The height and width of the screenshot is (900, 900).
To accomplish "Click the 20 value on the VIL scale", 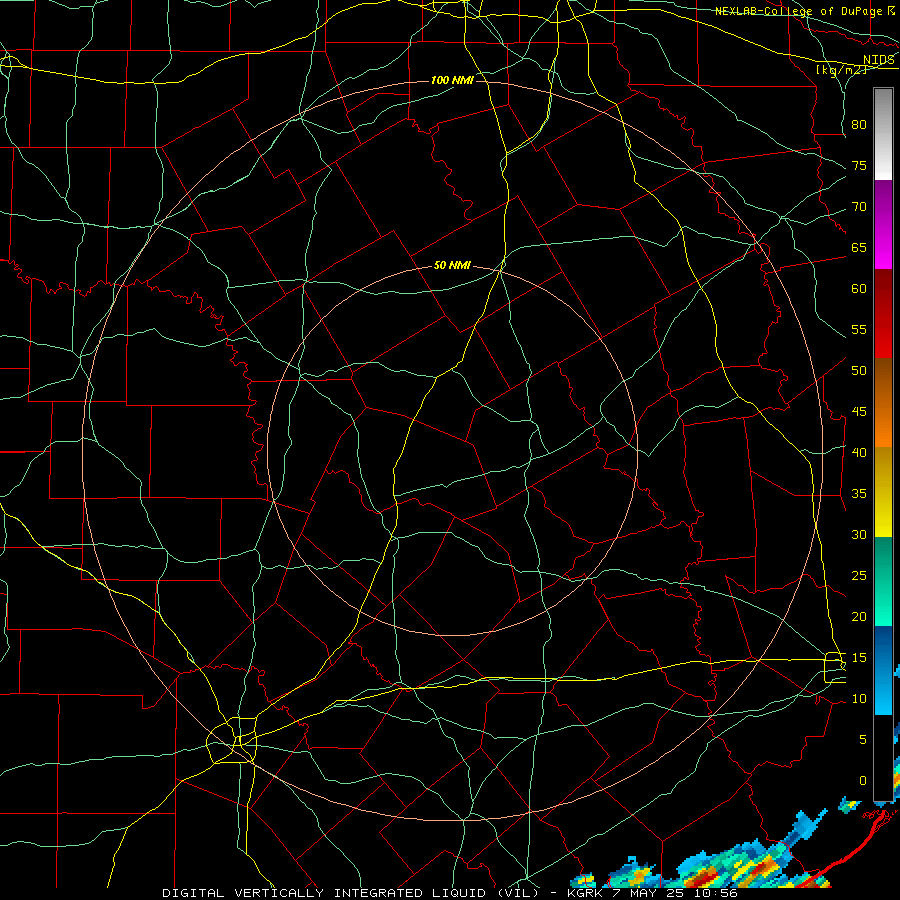I will [x=859, y=616].
